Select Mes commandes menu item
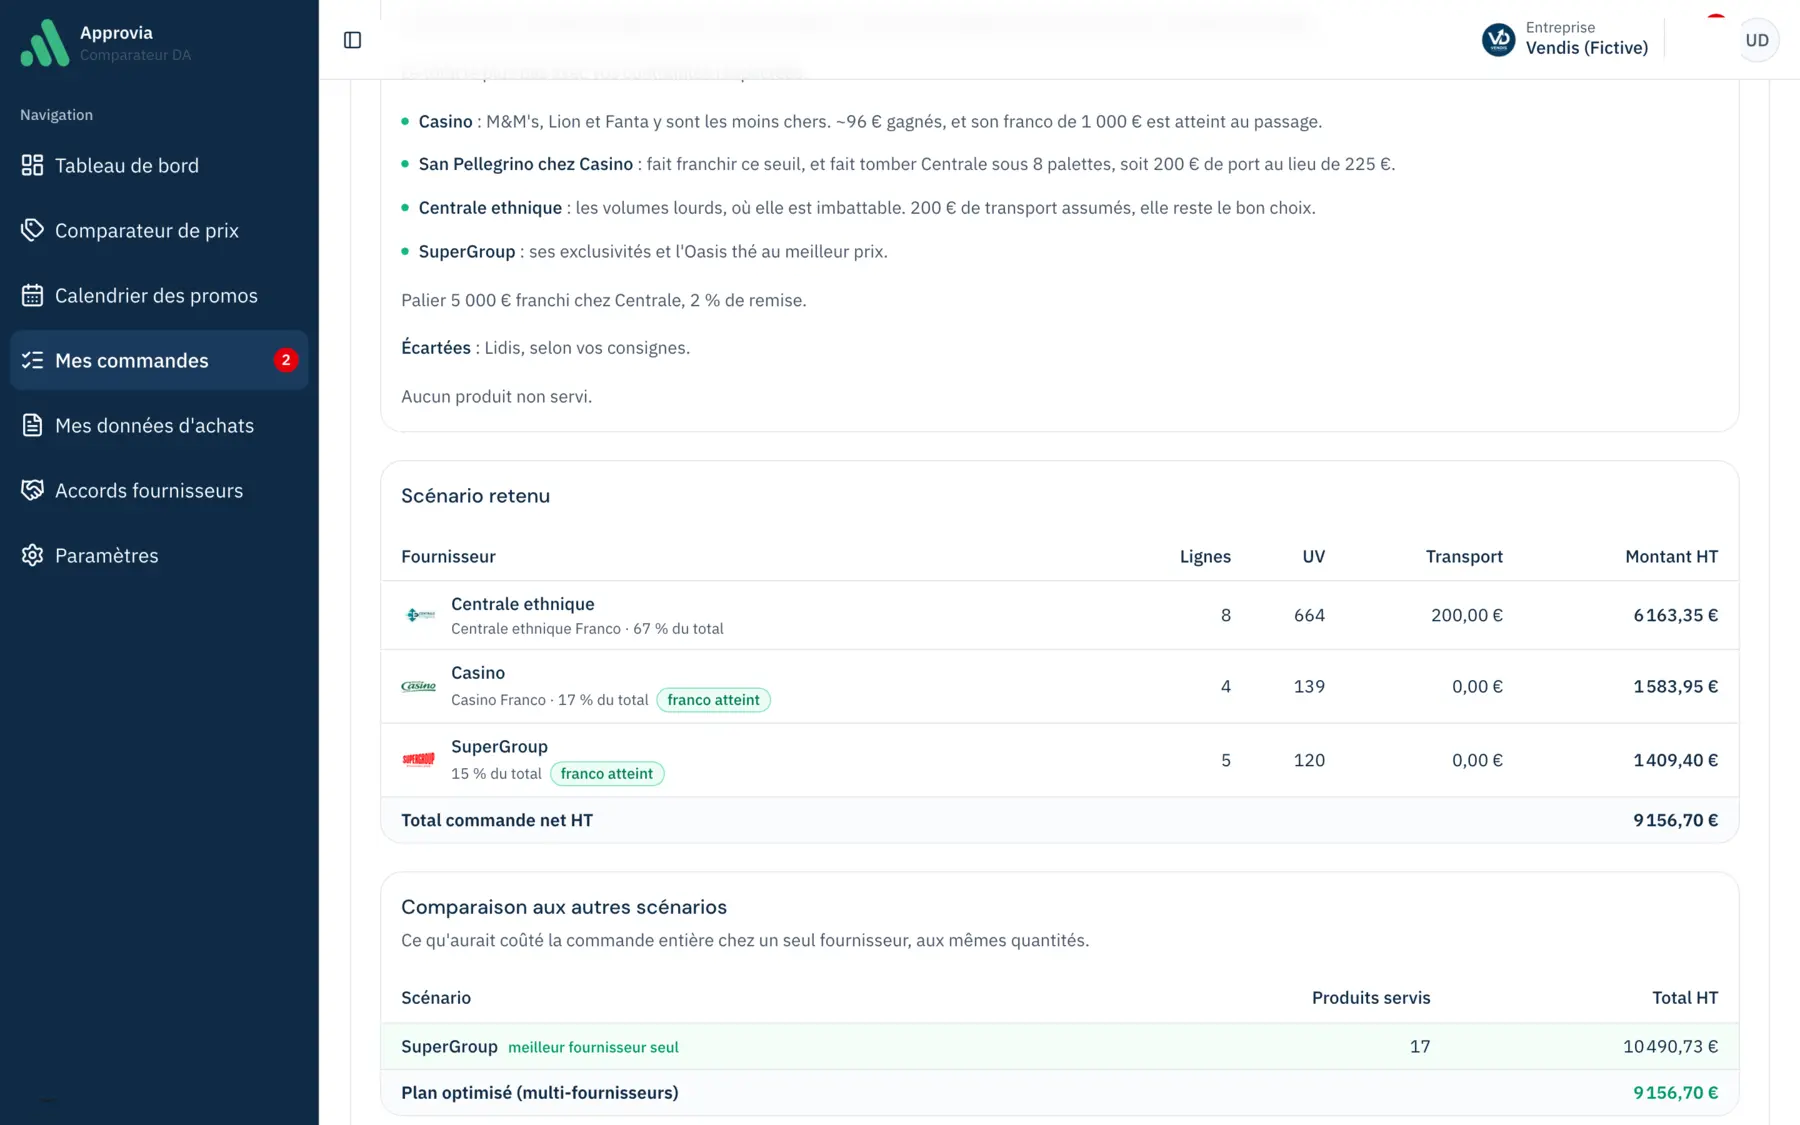This screenshot has width=1800, height=1125. [159, 360]
